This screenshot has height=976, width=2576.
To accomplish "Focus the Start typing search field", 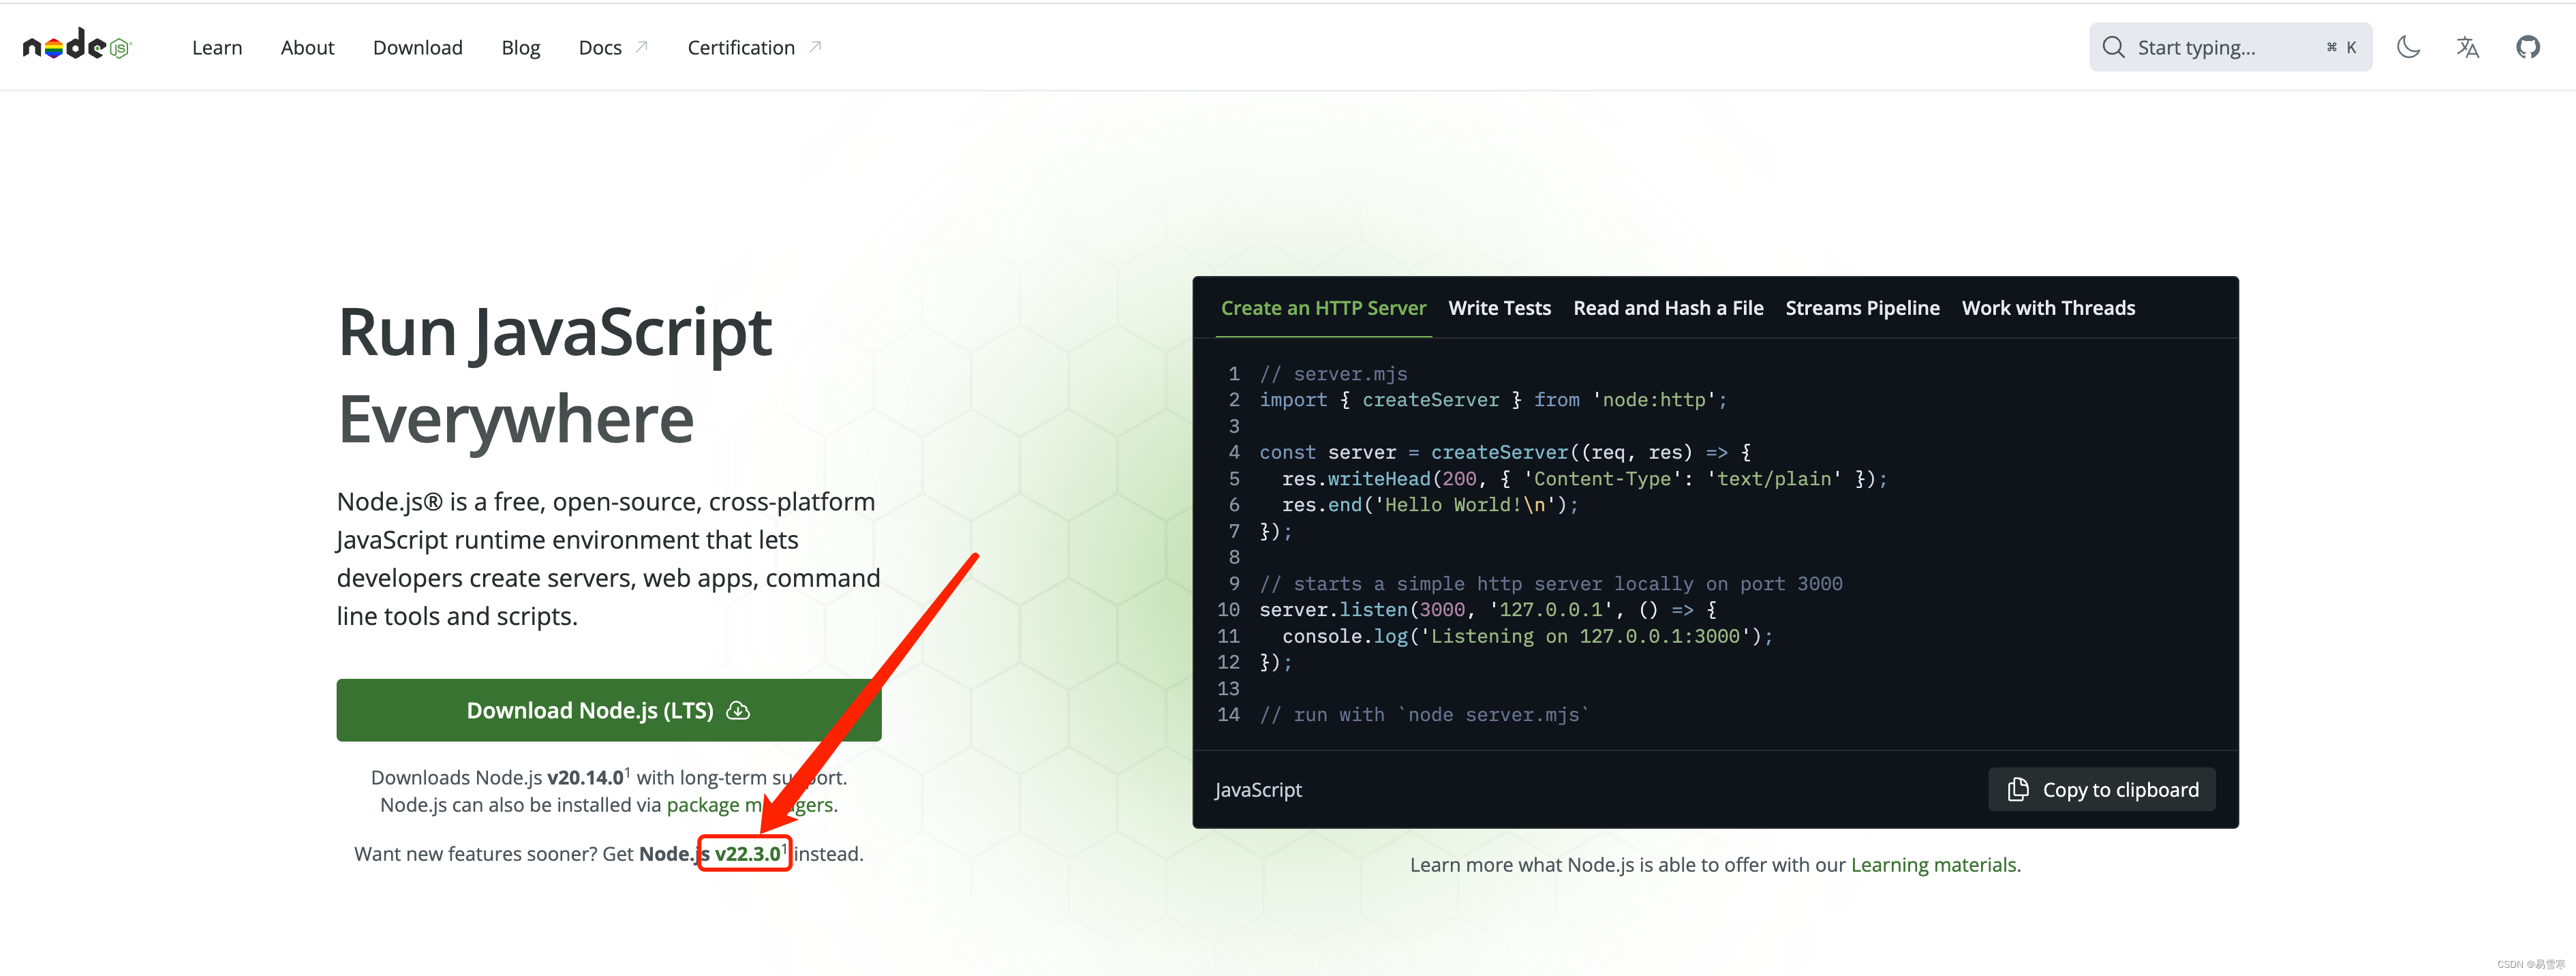I will pyautogui.click(x=2220, y=47).
